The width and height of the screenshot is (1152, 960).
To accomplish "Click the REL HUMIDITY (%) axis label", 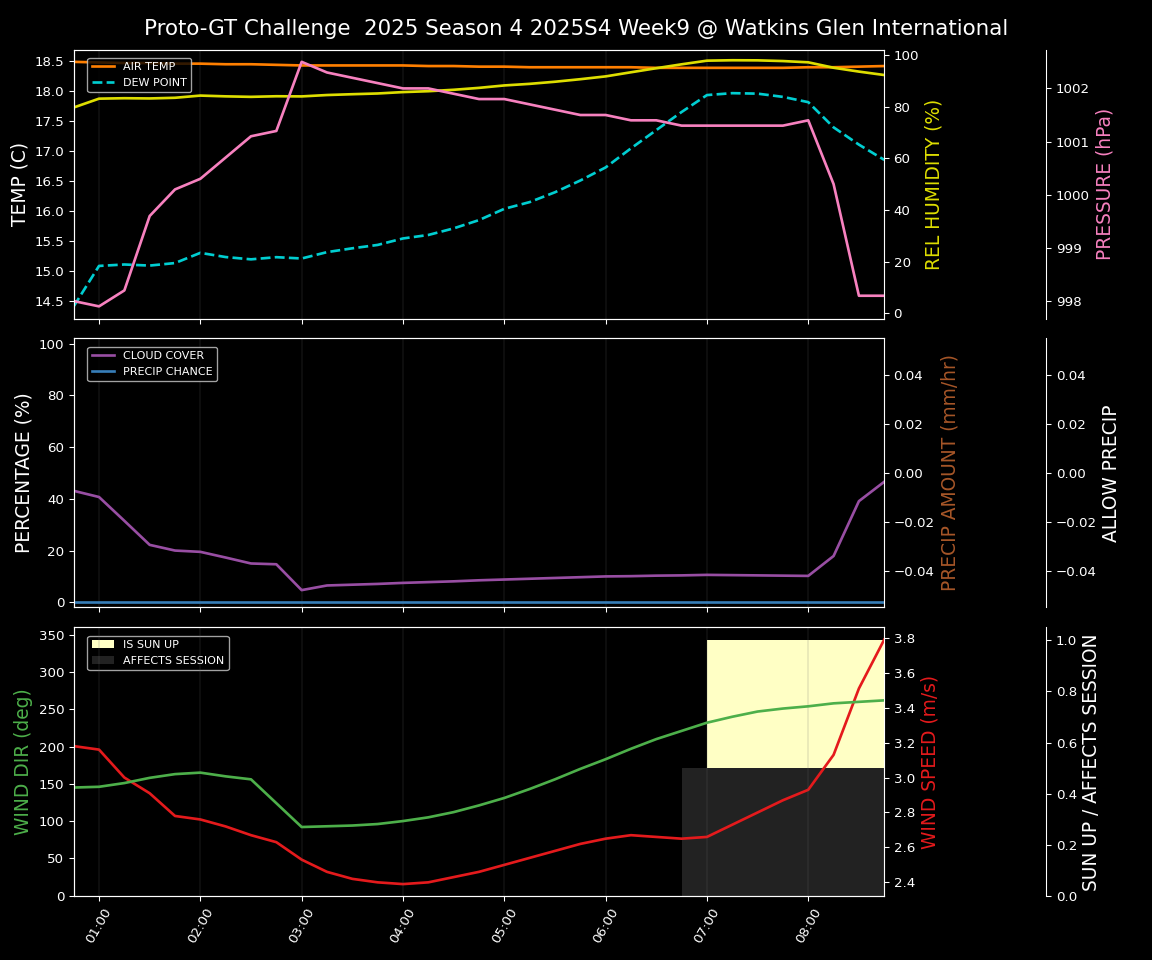I will coord(934,184).
